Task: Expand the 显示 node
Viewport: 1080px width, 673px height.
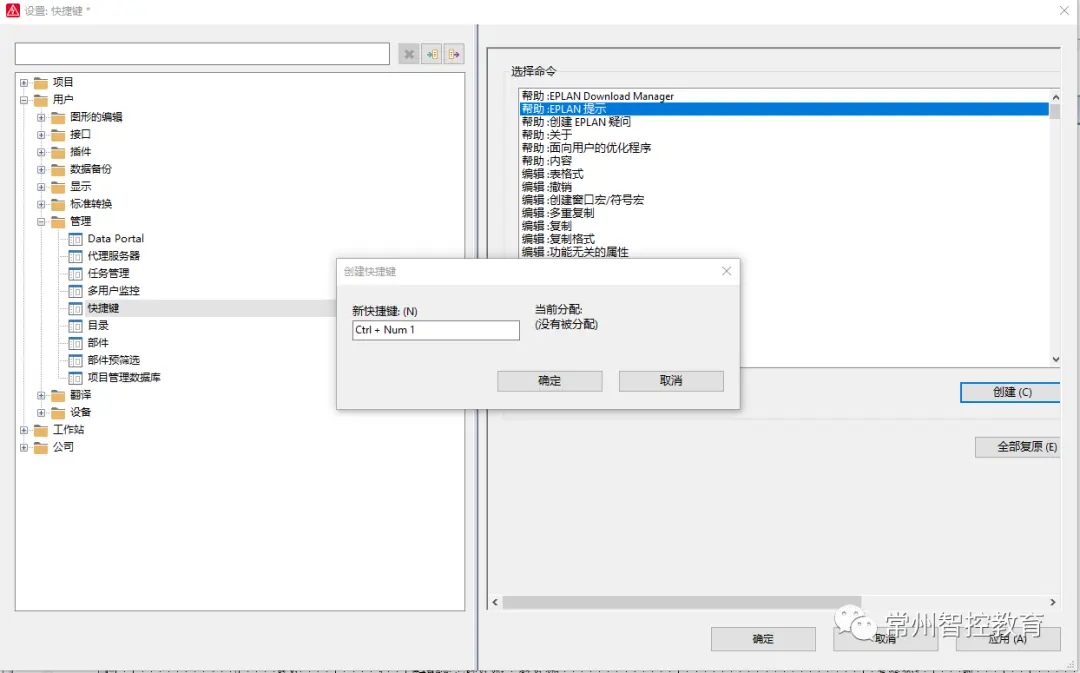Action: 41,187
